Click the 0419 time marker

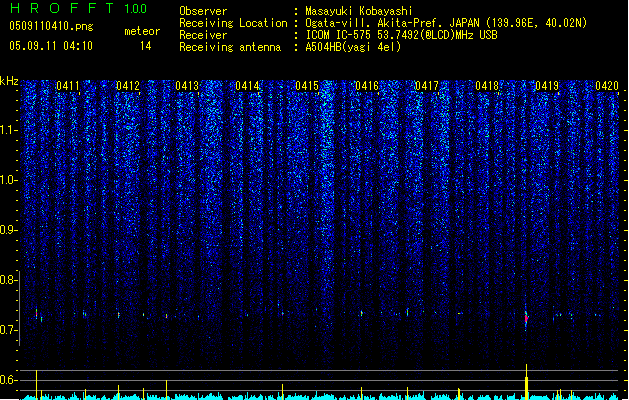click(x=547, y=86)
